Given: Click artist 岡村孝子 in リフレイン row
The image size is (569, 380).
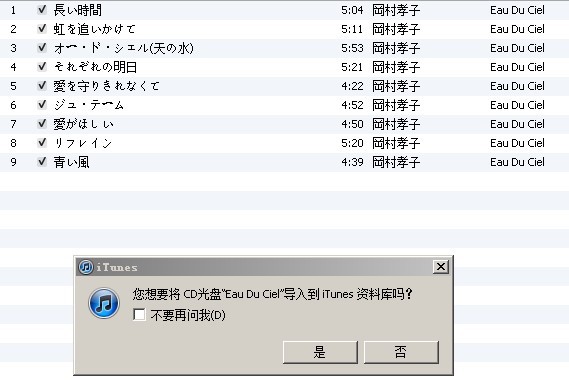Looking at the screenshot, I should coord(396,143).
